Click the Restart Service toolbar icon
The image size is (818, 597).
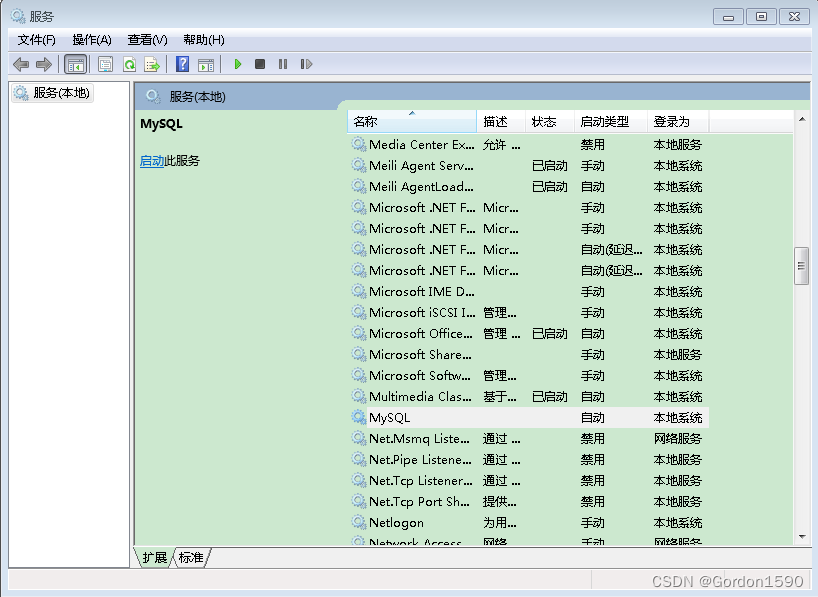click(x=306, y=63)
